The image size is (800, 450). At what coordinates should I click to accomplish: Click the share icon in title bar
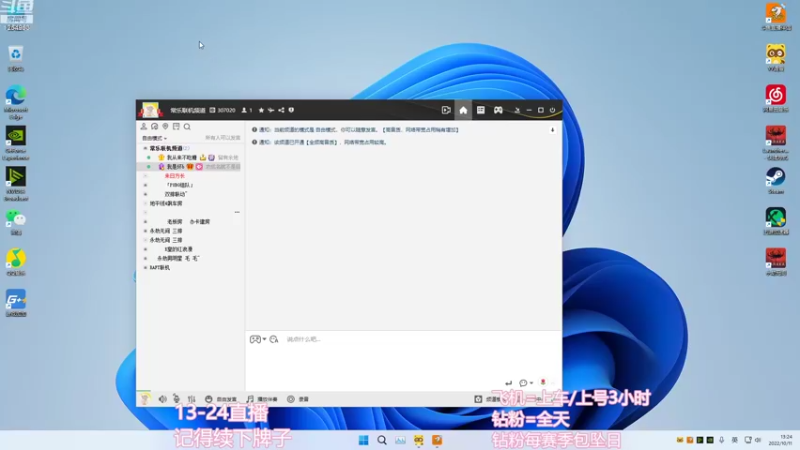[x=281, y=110]
